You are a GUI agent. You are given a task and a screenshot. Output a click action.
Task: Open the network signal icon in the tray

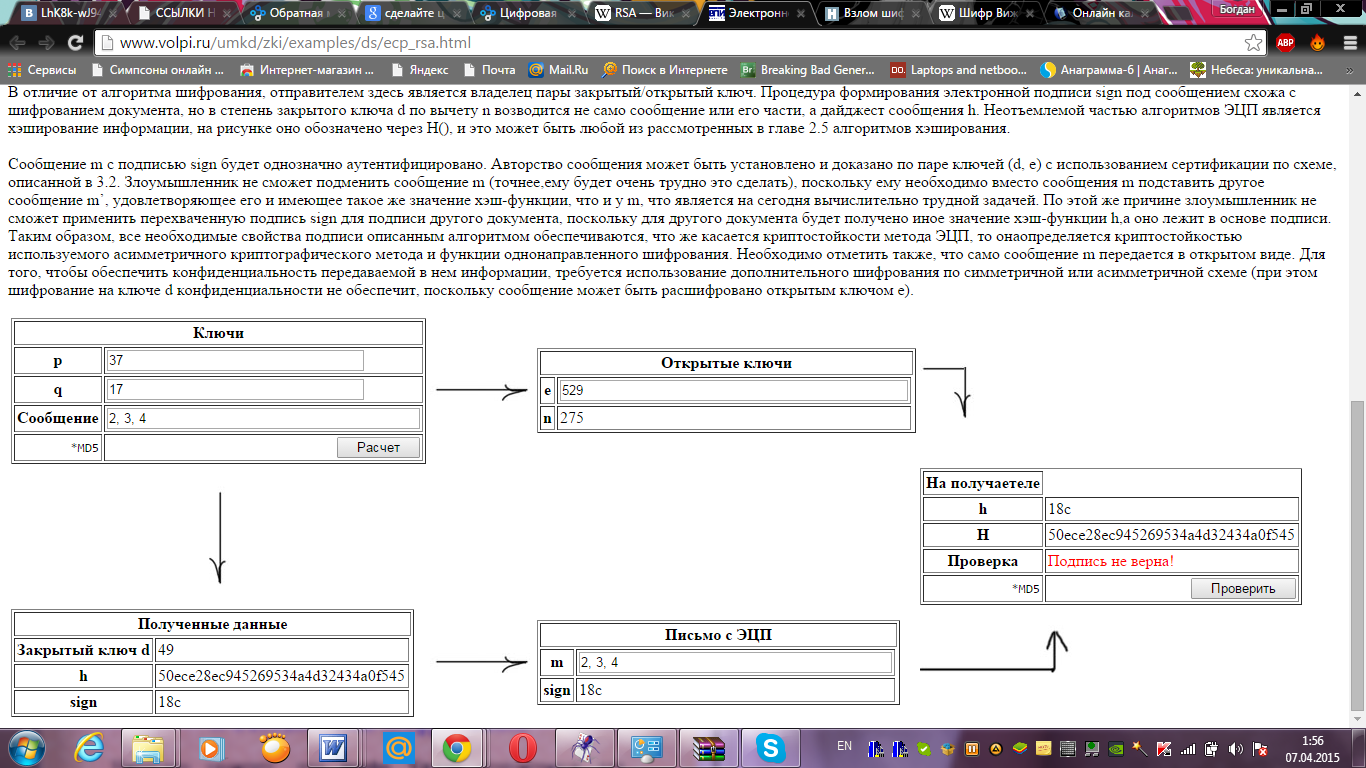click(x=1188, y=747)
